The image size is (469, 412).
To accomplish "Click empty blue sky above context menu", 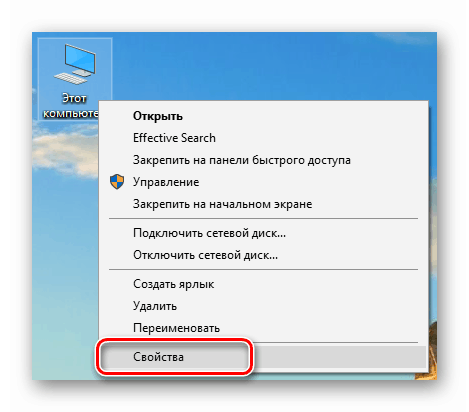I will coord(267,67).
